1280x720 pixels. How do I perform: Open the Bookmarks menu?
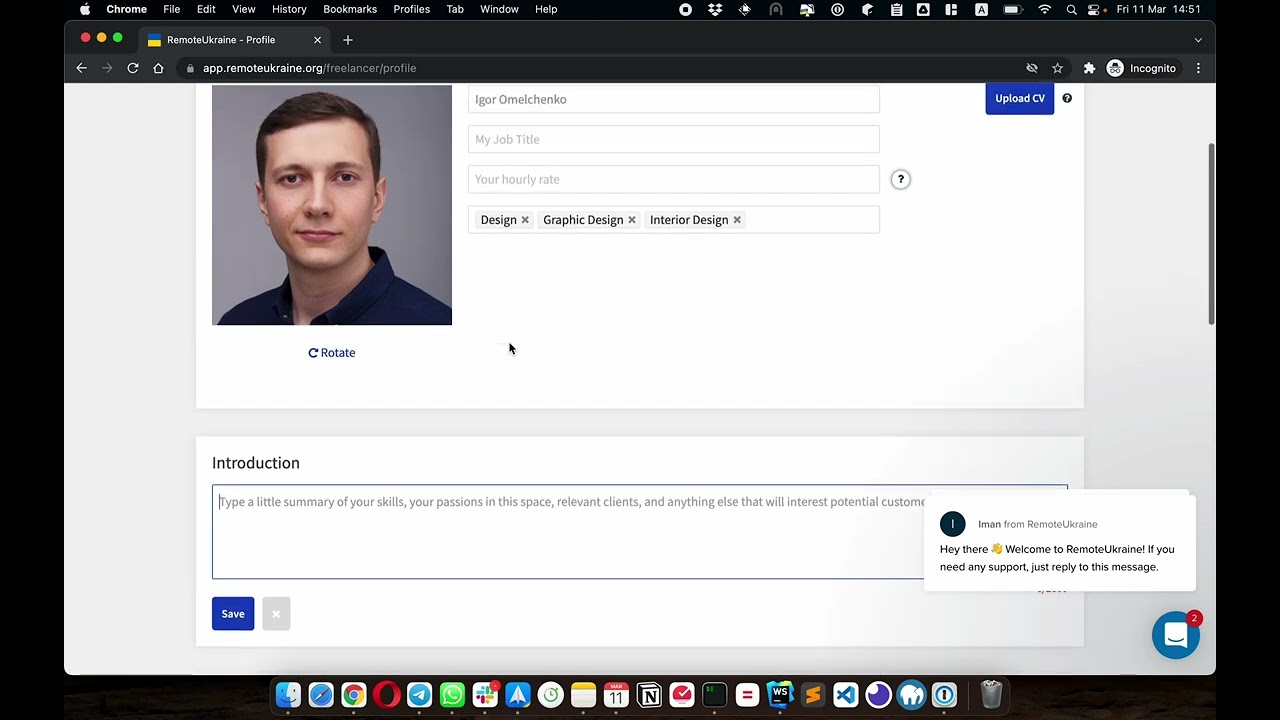(350, 9)
